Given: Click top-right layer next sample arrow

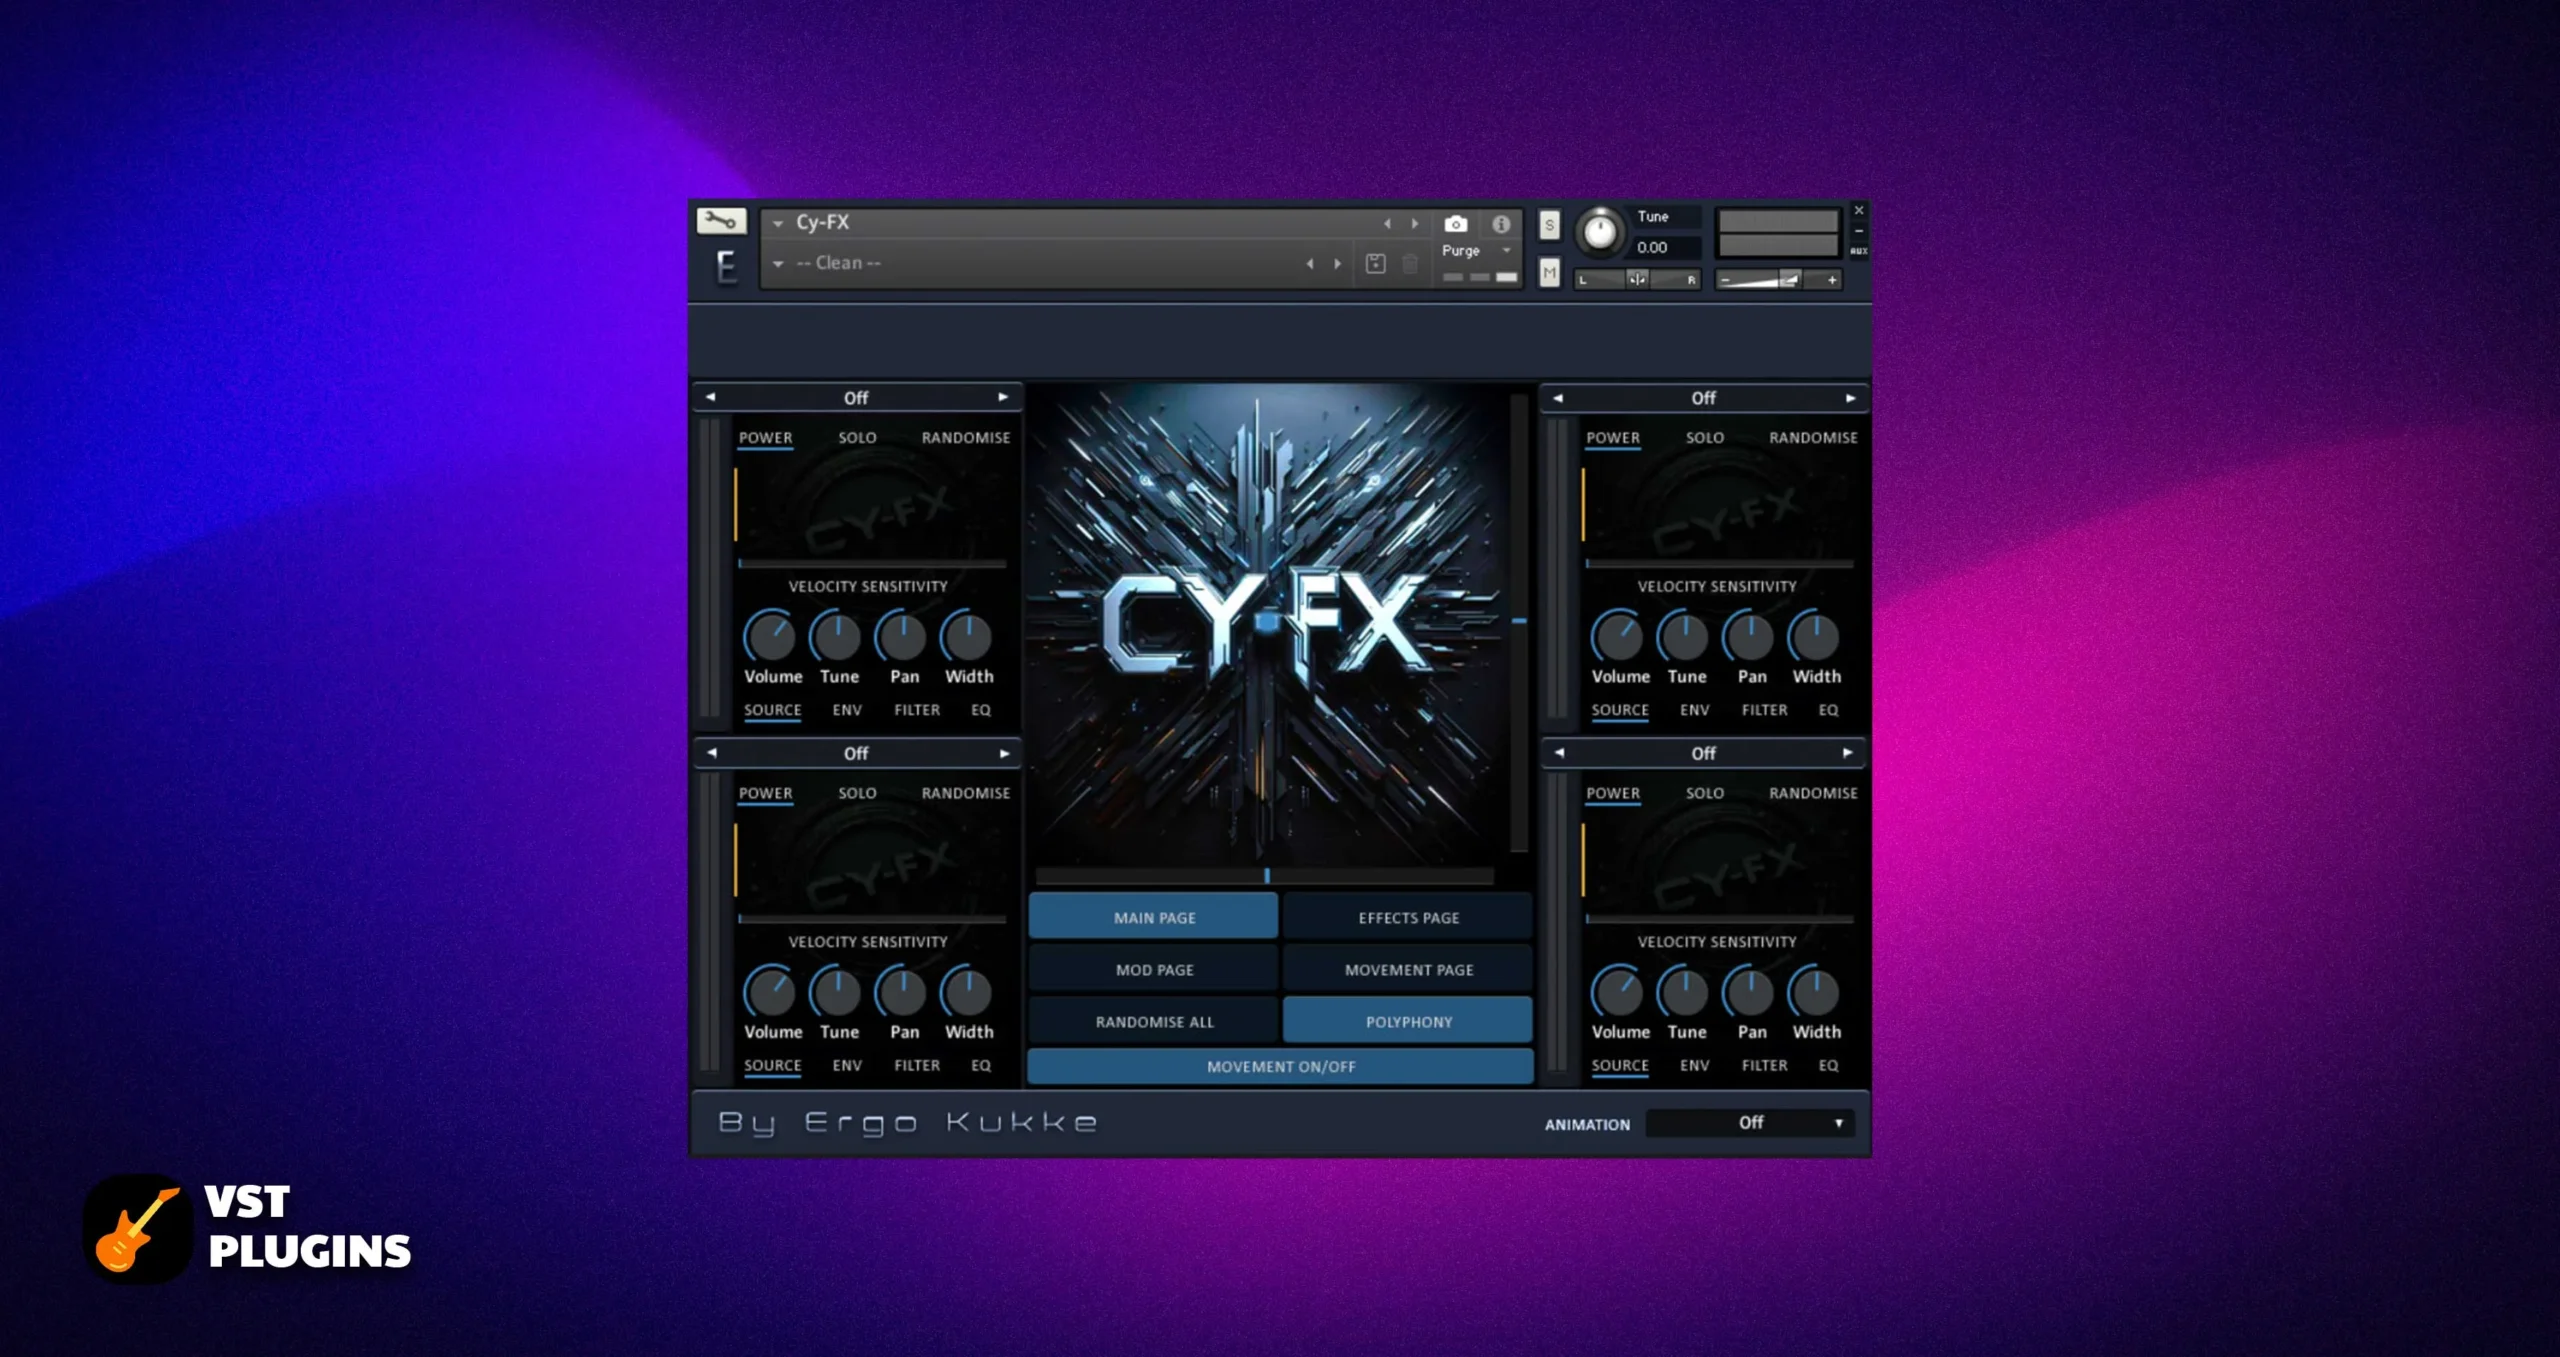Looking at the screenshot, I should (1851, 398).
